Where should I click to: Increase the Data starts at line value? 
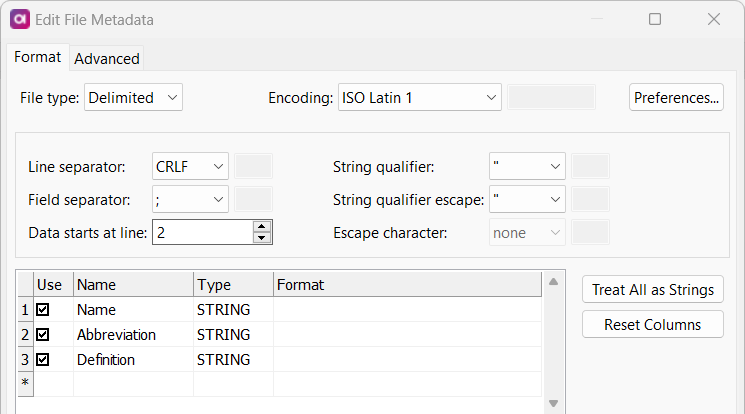coord(262,227)
